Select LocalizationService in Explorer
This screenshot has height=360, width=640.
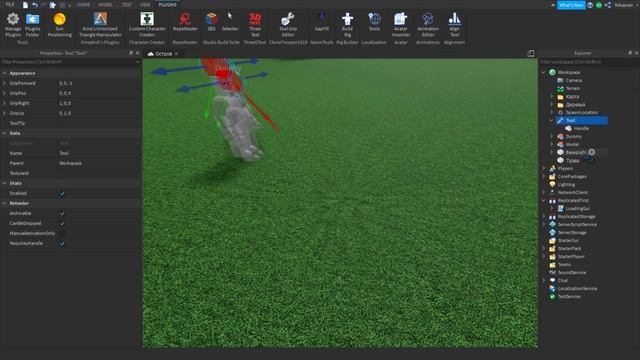(577, 289)
